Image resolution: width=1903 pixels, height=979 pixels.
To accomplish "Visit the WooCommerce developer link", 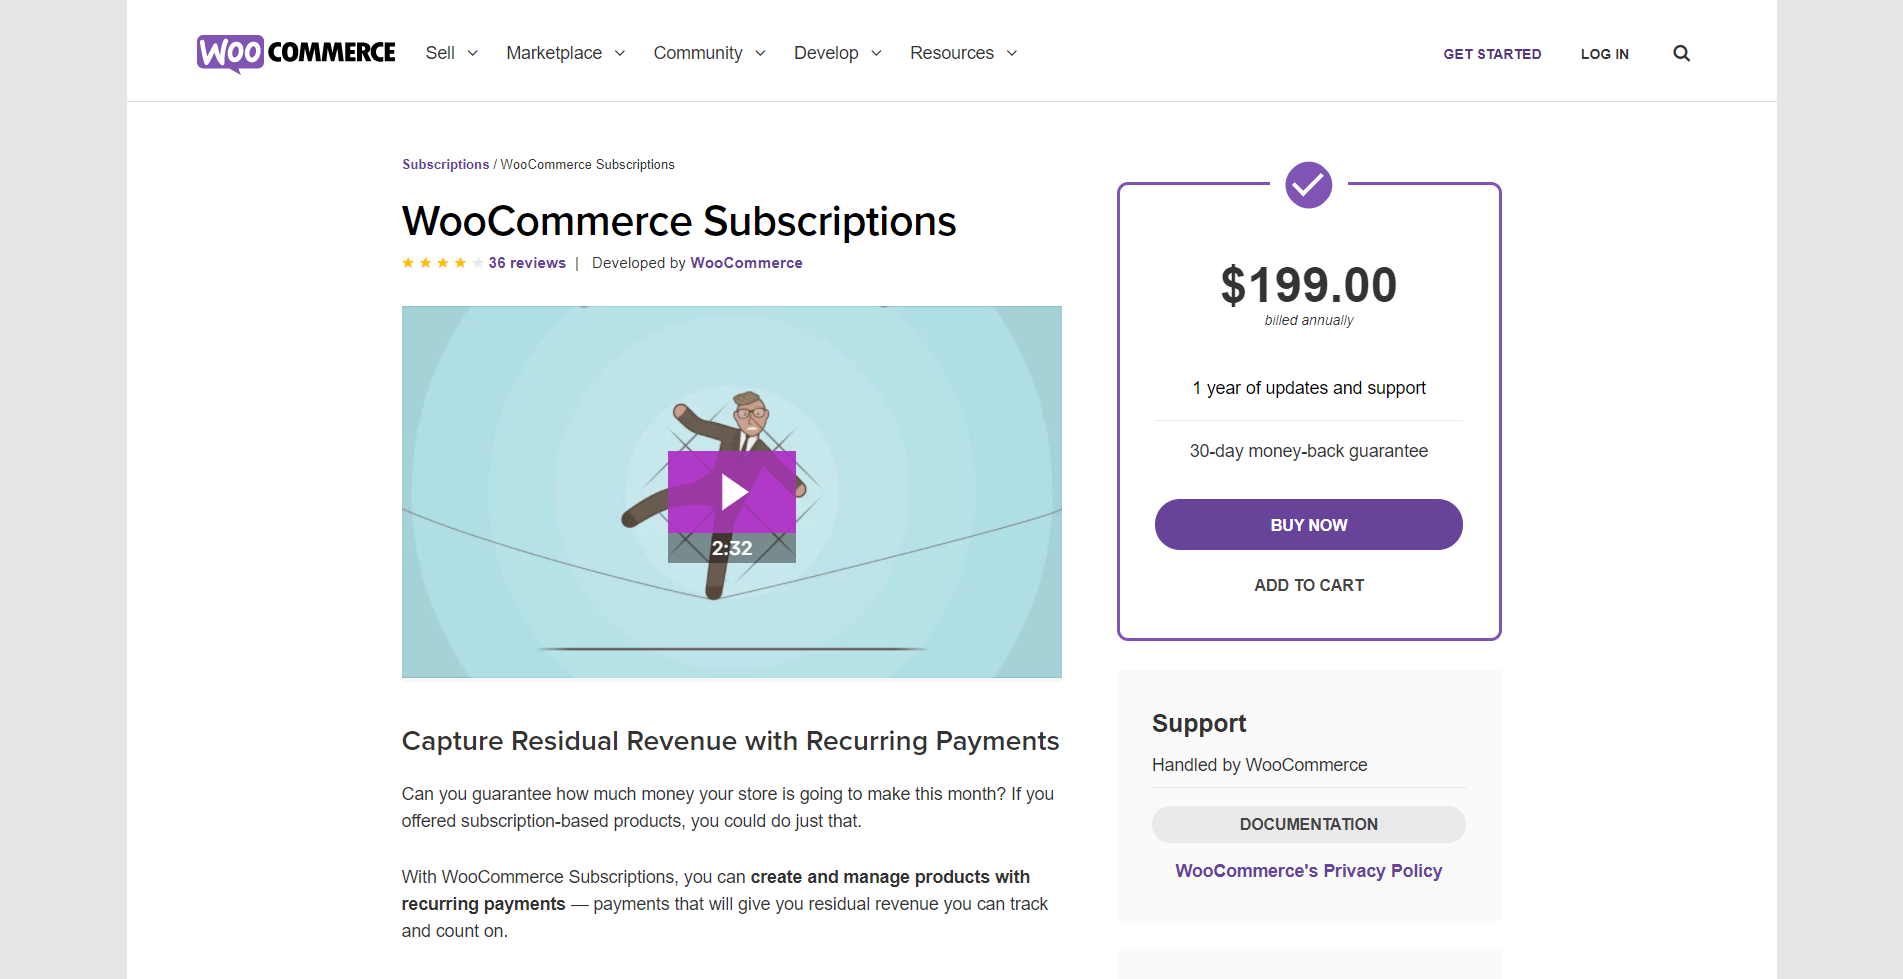I will [746, 263].
